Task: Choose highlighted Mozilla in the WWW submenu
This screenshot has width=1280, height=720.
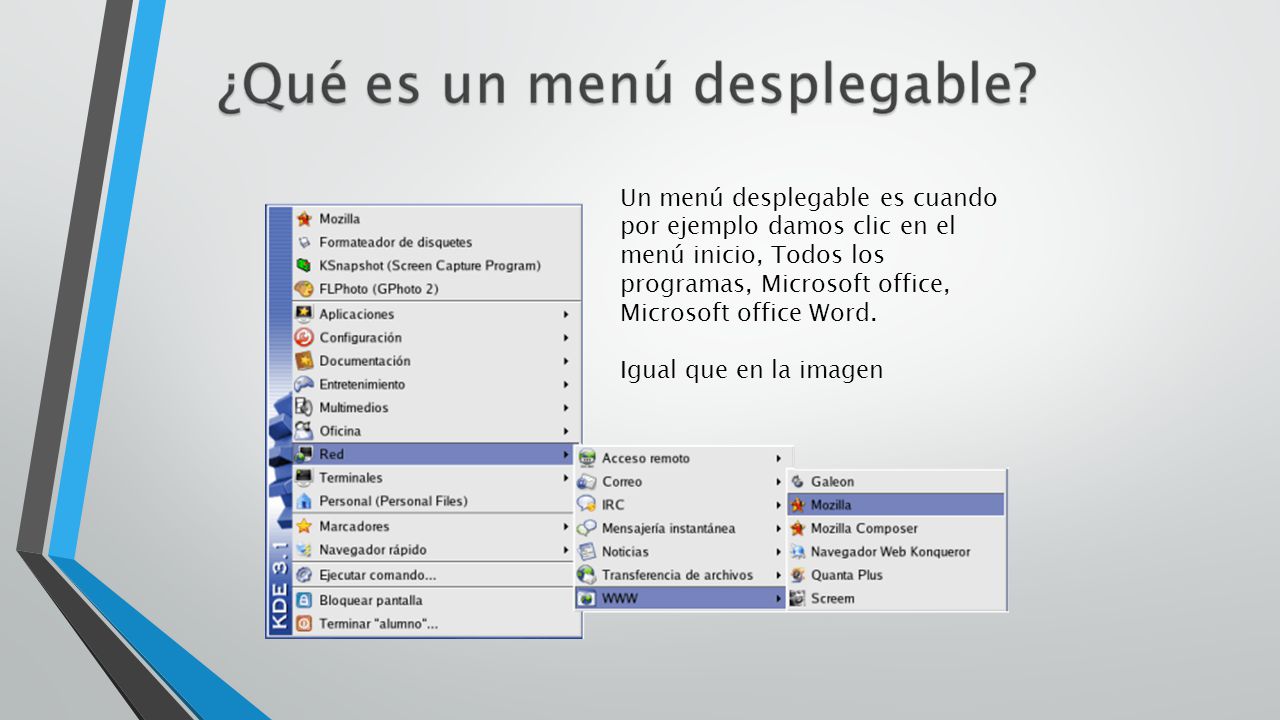Action: pos(896,505)
